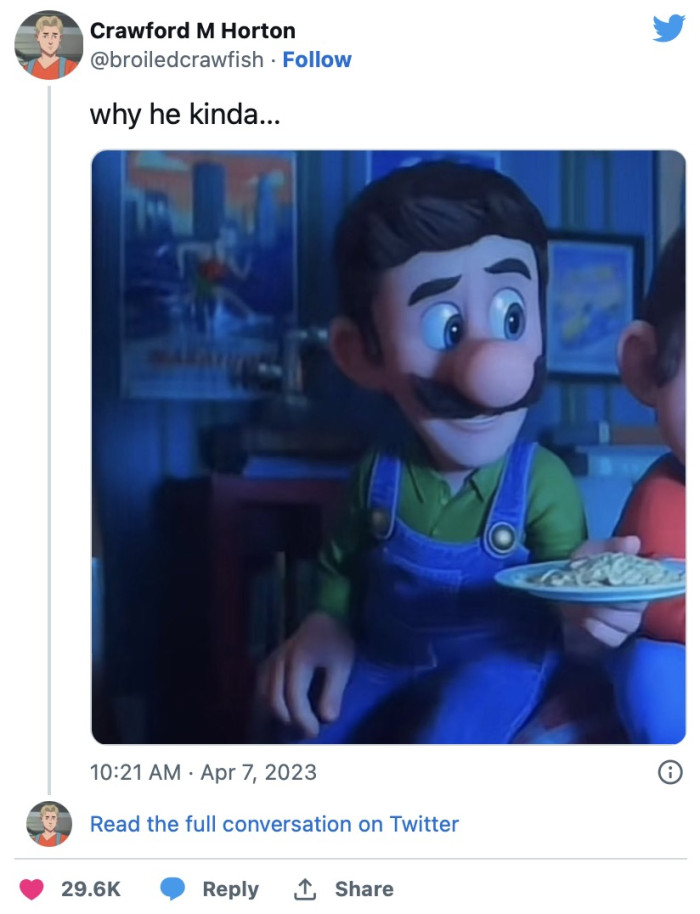
Task: Click the "why he kinda..." tweet text
Action: coord(185,114)
